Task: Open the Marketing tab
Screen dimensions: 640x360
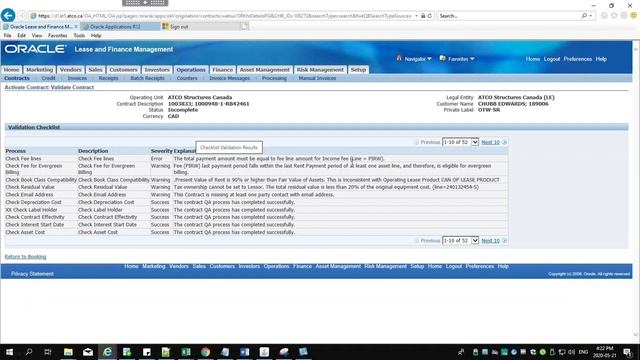Action: [40, 70]
